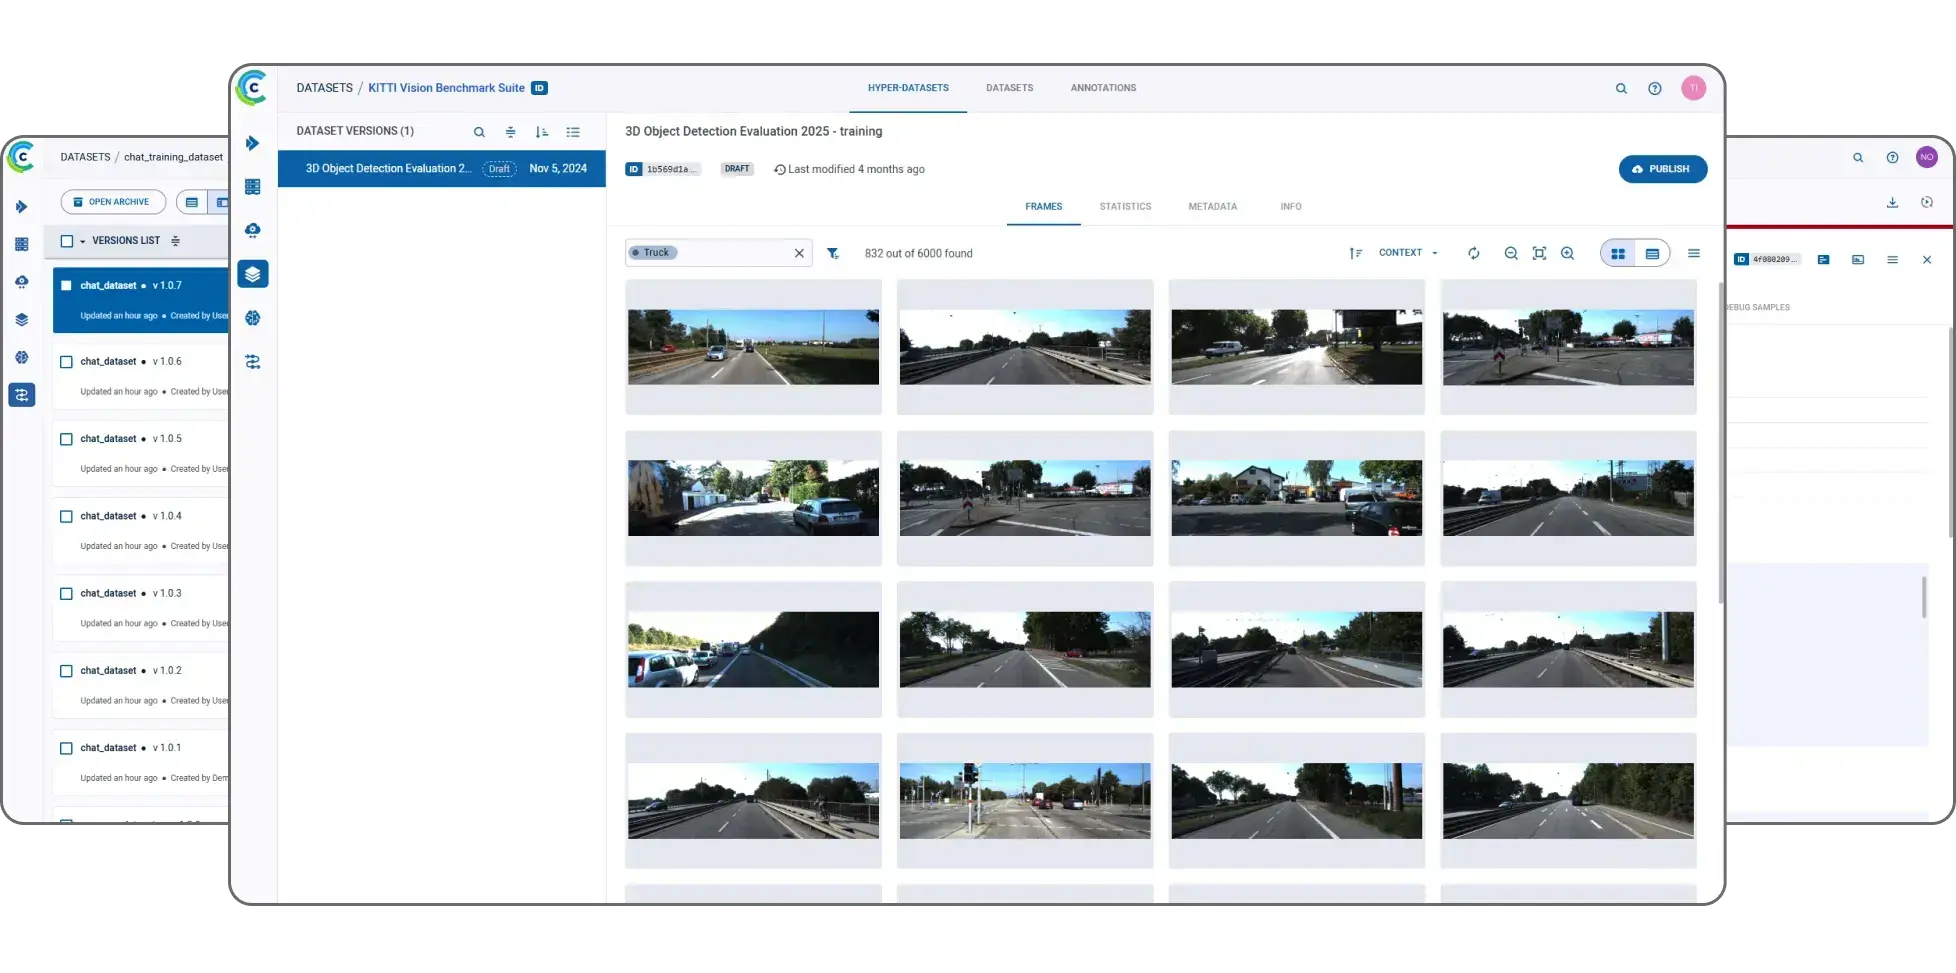Viewport: 1956px width, 973px height.
Task: Check the chat_dataset v1.0.2 checkbox
Action: click(x=66, y=670)
